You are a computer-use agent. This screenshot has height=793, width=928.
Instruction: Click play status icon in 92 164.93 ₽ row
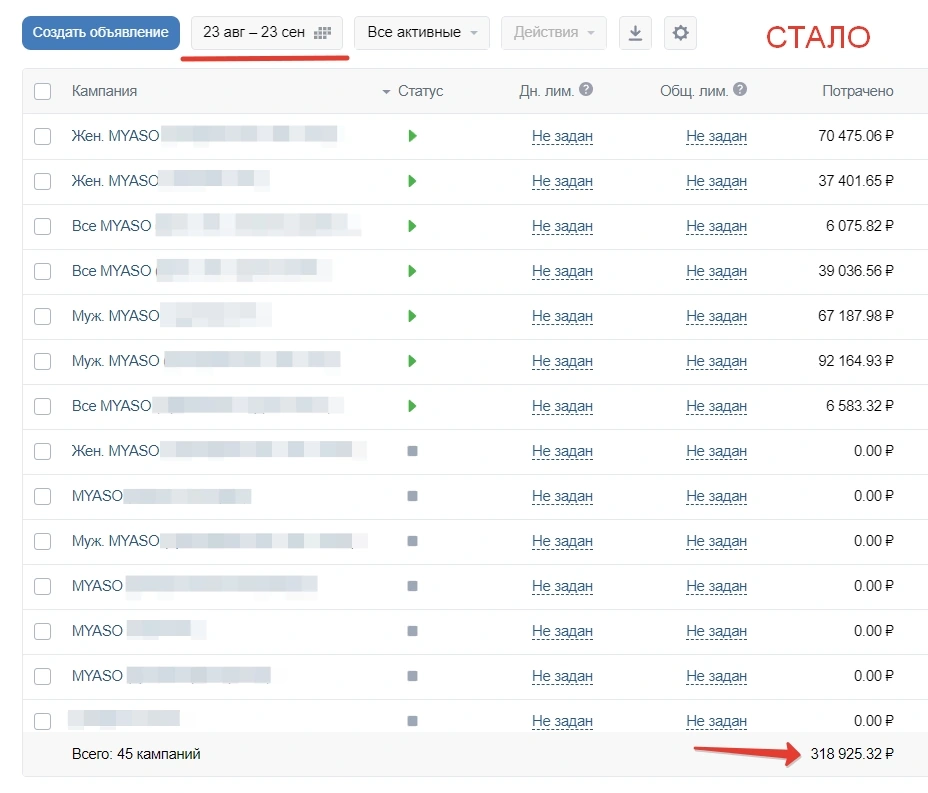[413, 361]
